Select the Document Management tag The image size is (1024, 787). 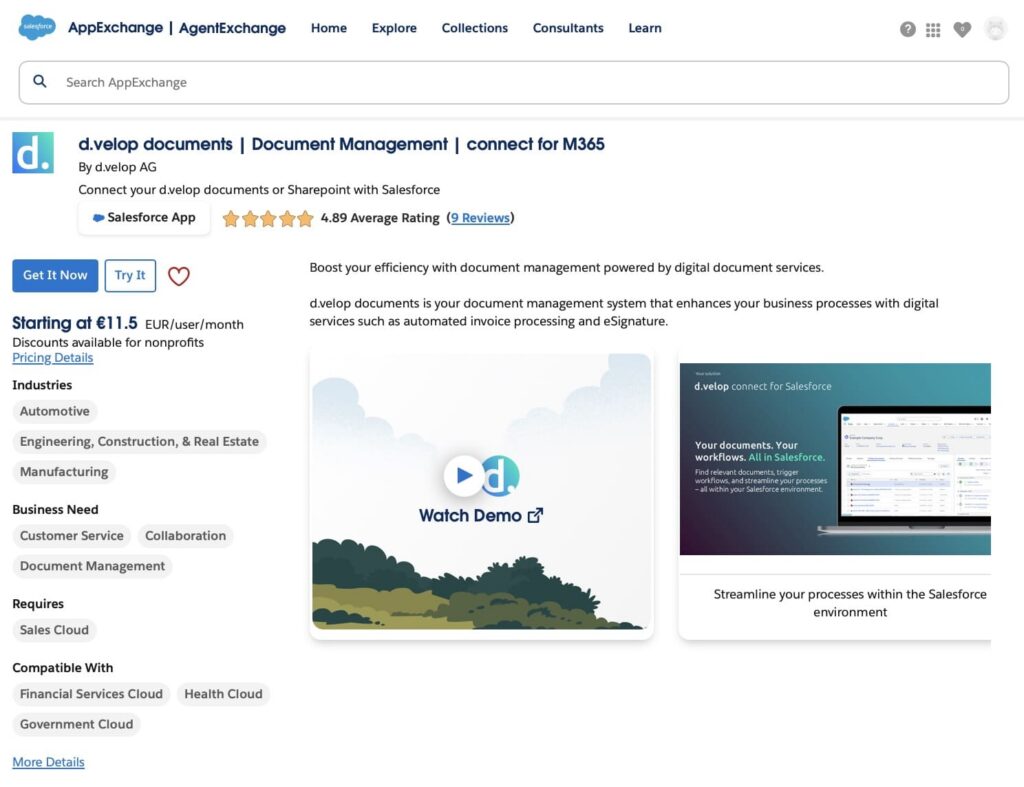tap(92, 566)
